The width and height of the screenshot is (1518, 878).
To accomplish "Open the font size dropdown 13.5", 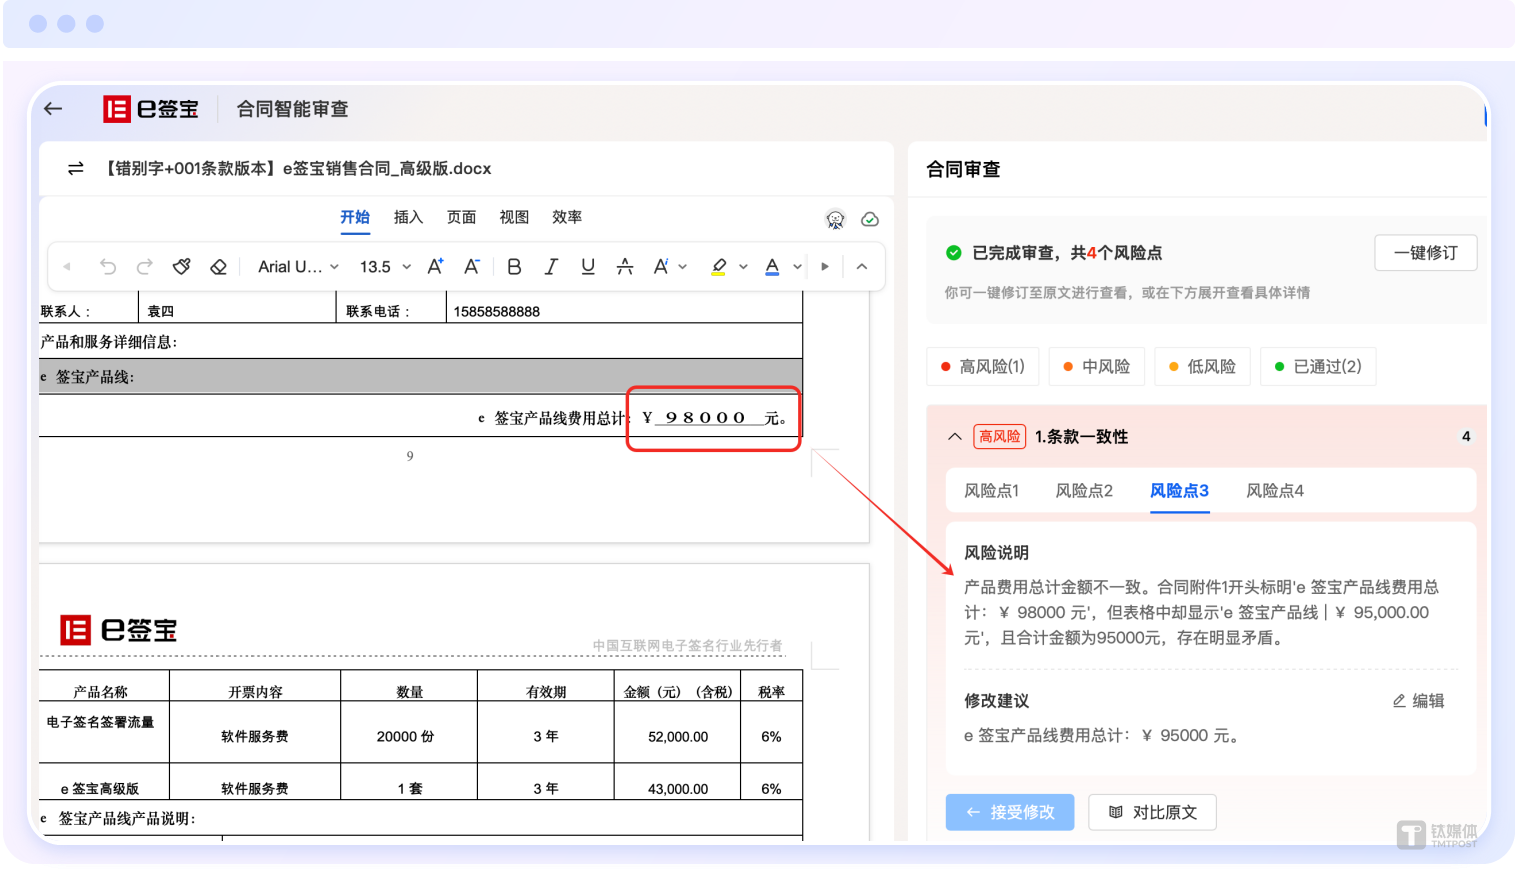I will point(385,267).
